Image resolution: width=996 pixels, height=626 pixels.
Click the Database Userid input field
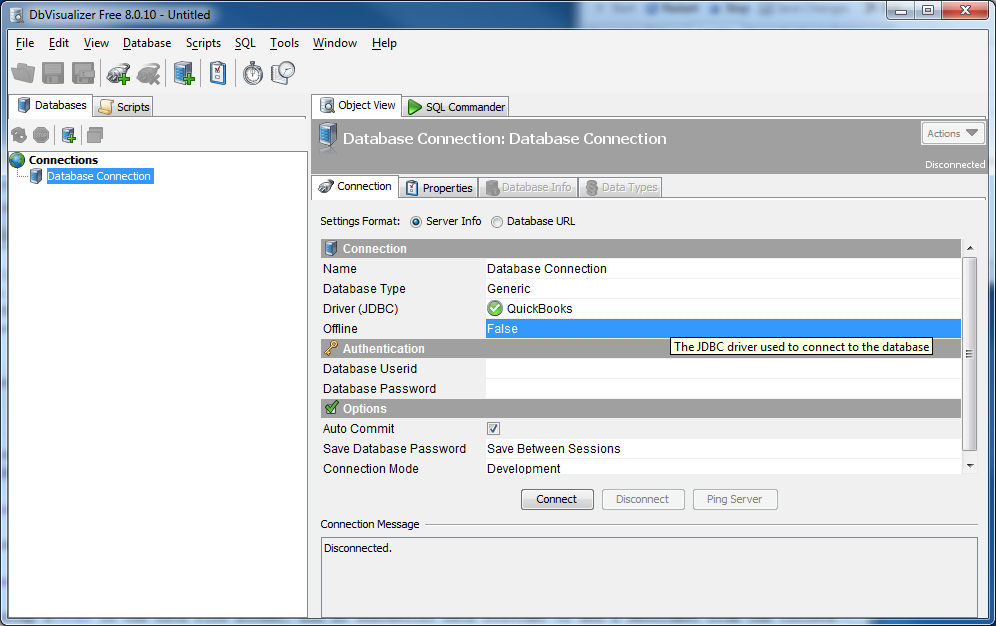(x=722, y=369)
